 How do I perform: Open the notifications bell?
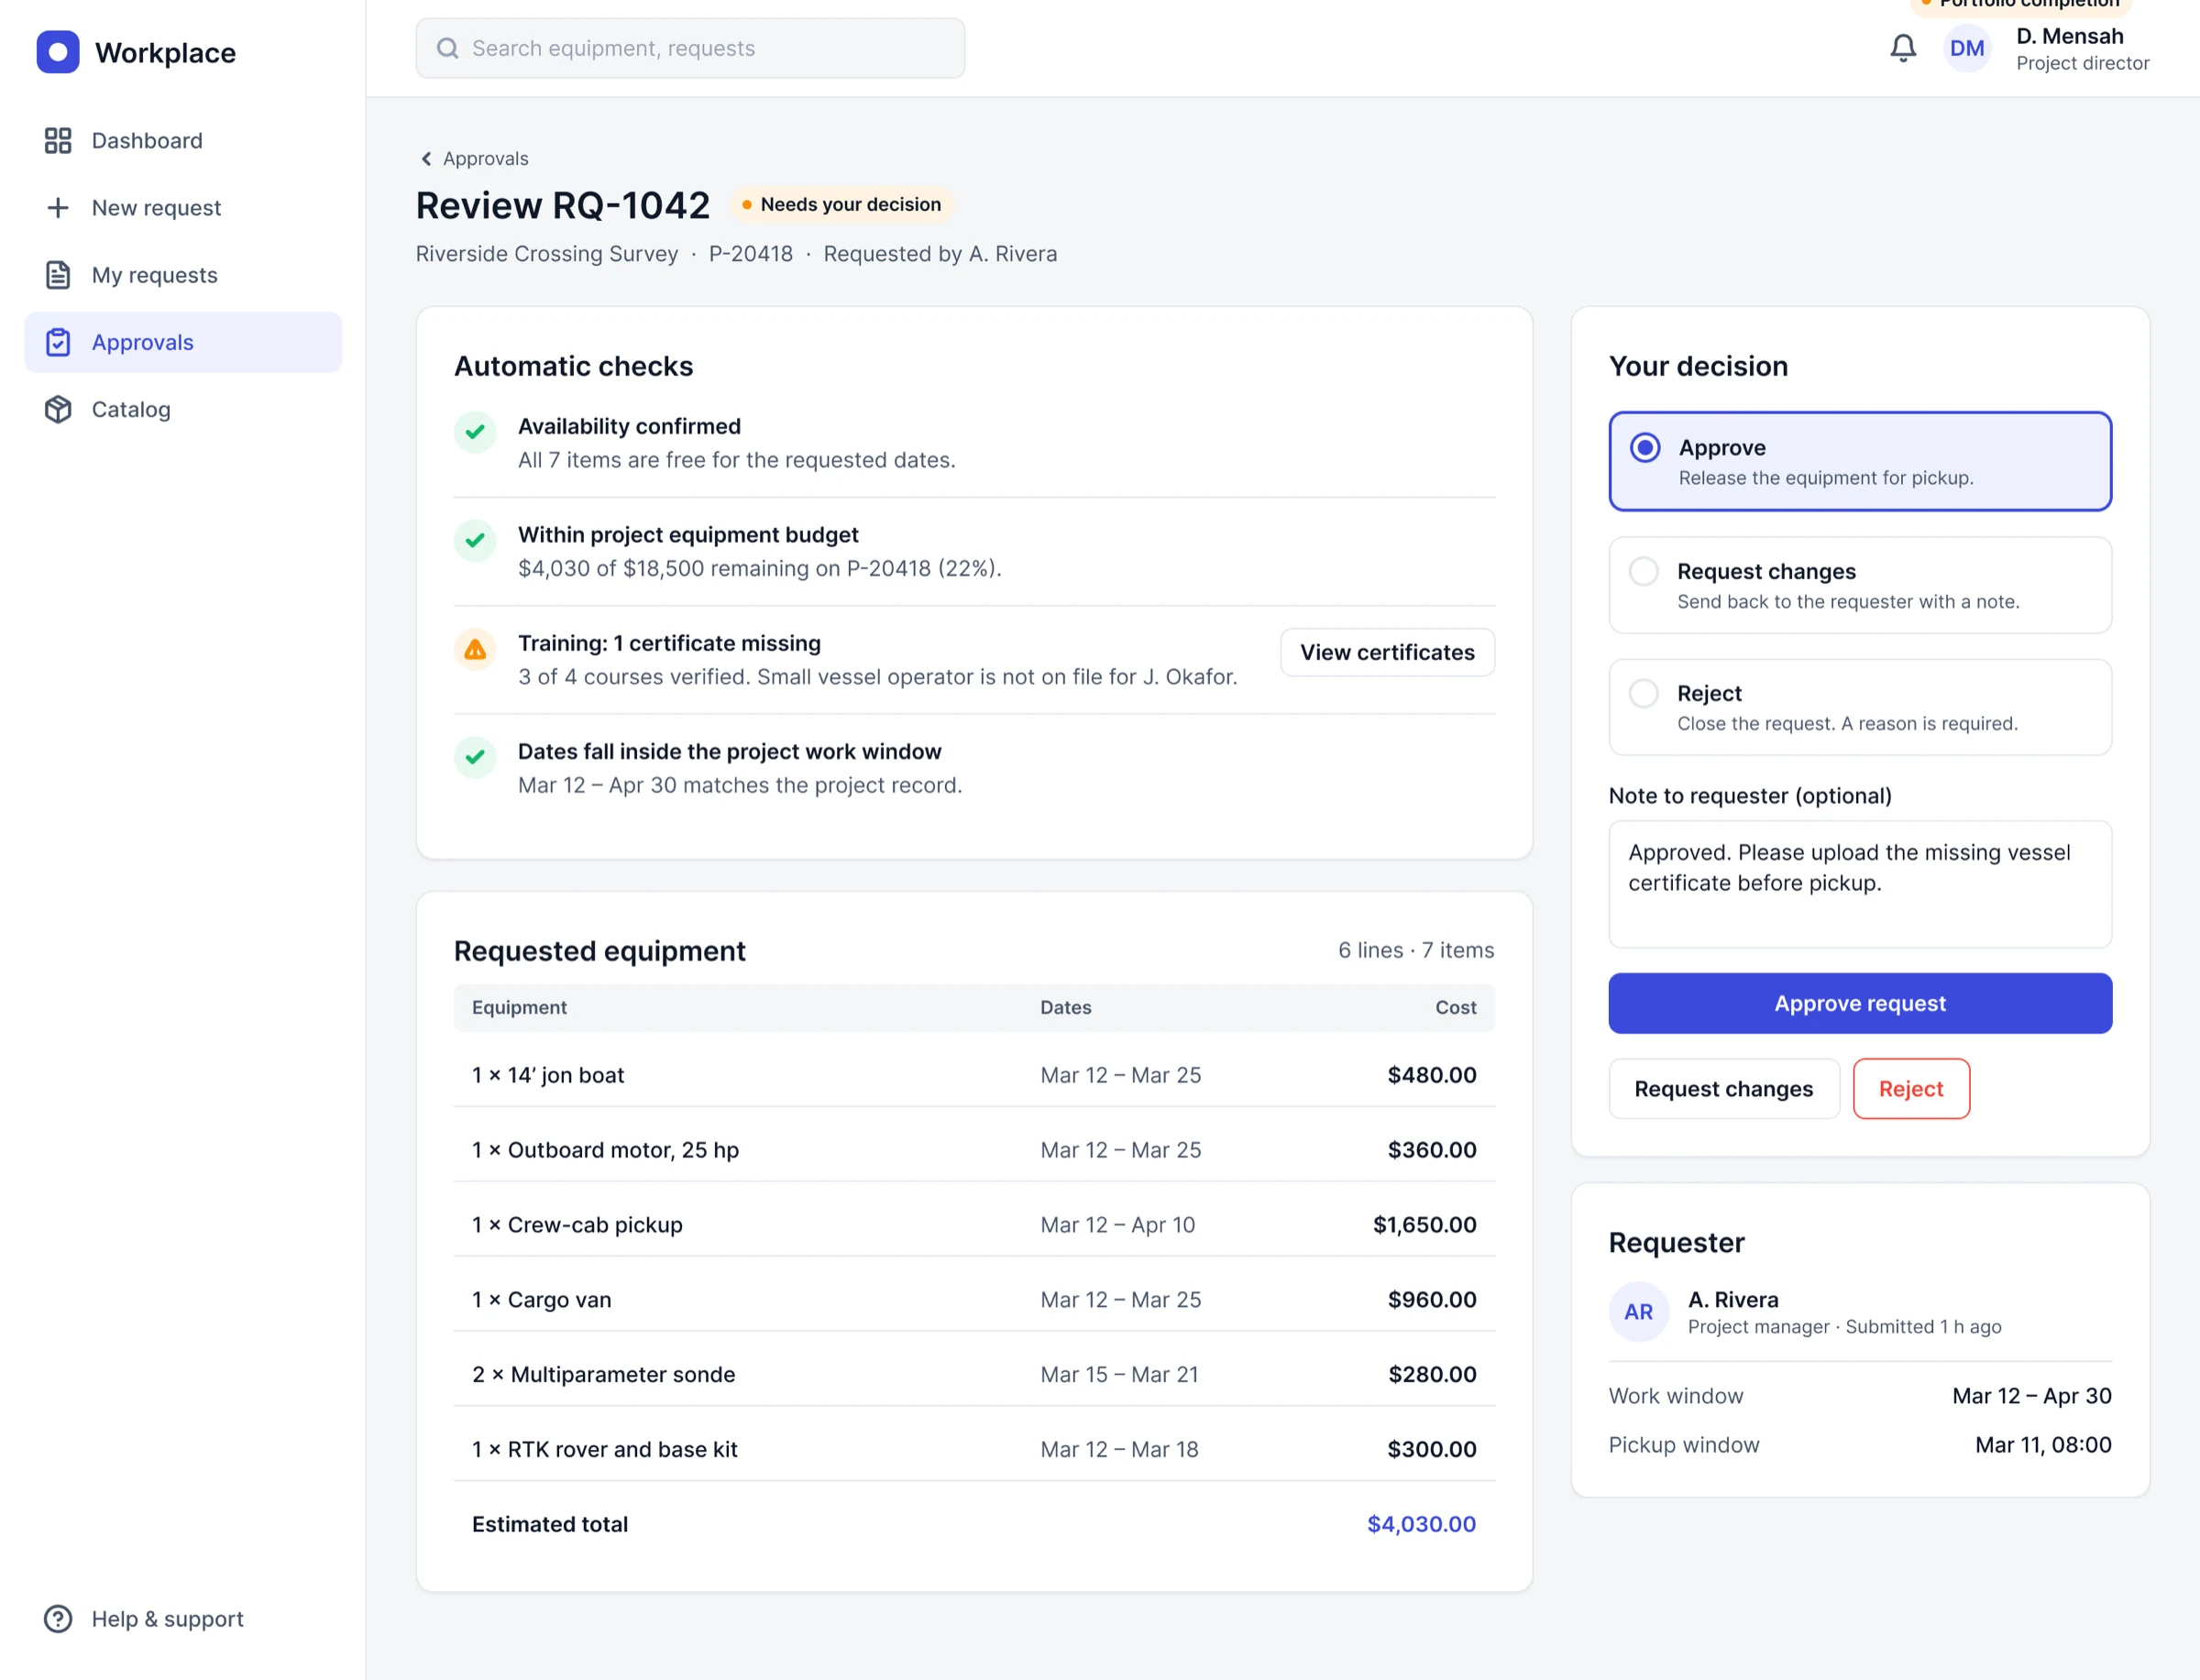click(x=1903, y=48)
